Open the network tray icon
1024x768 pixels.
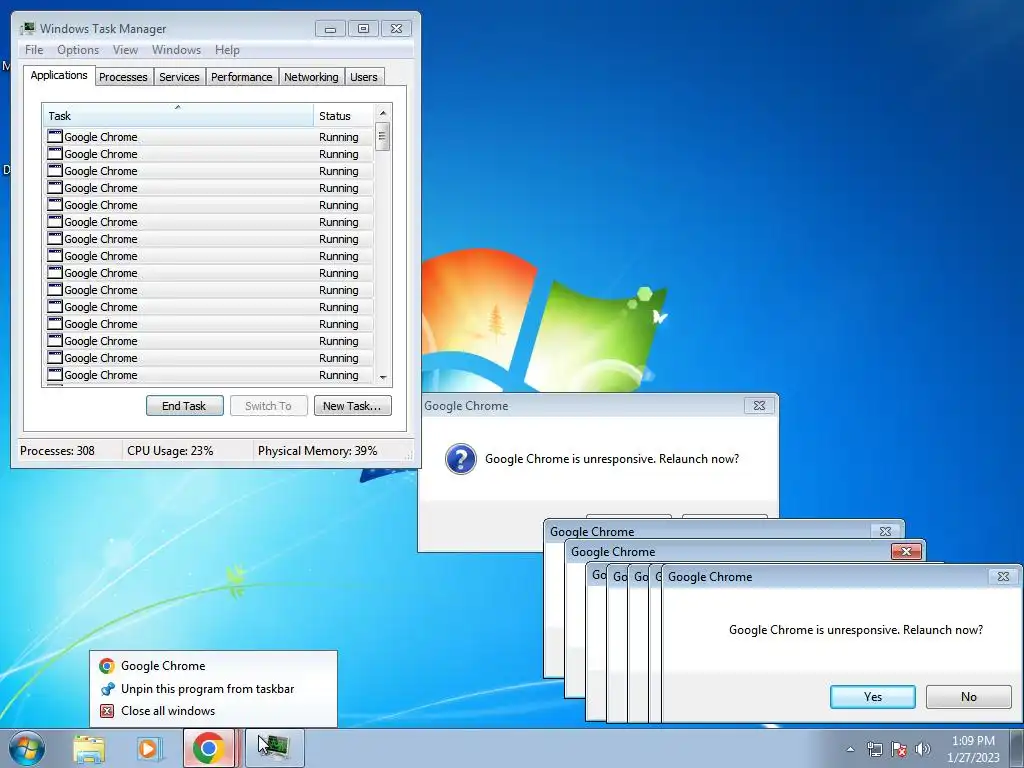pyautogui.click(x=874, y=749)
